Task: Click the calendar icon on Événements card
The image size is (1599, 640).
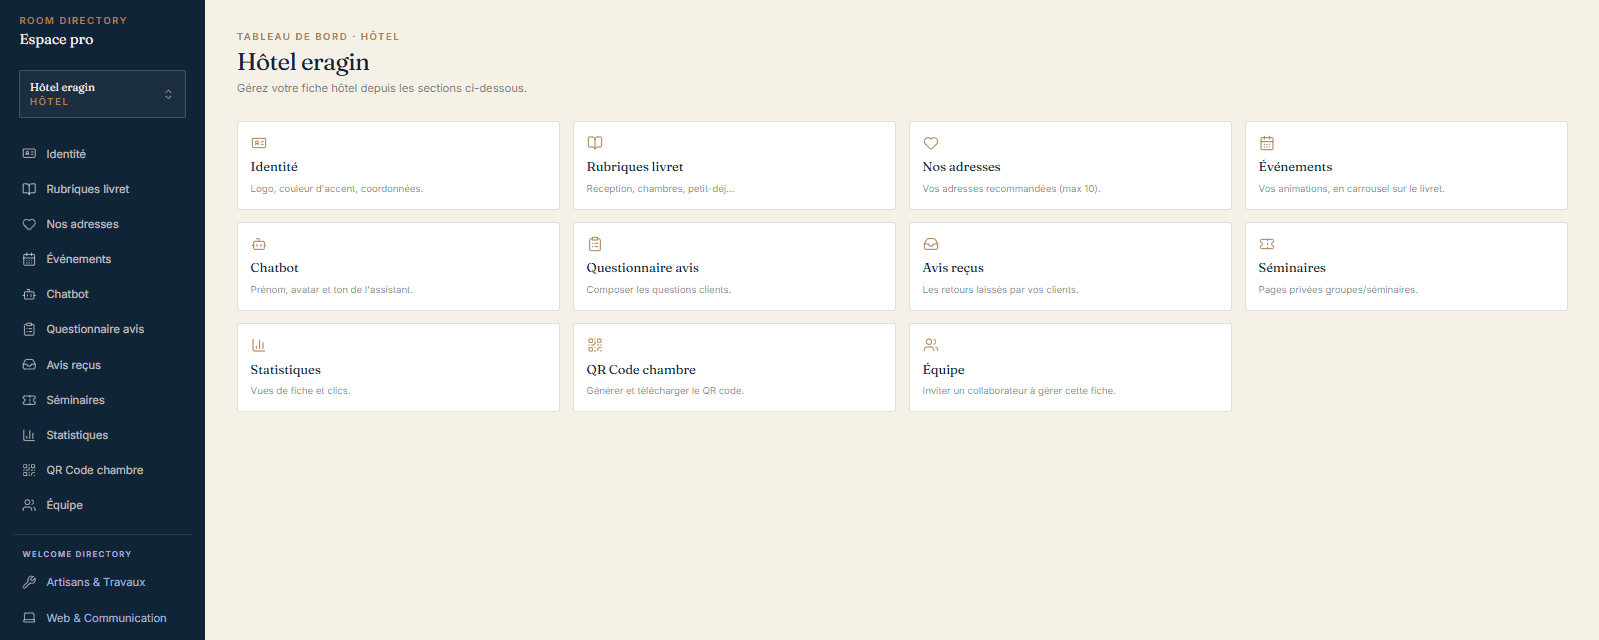Action: pyautogui.click(x=1267, y=143)
